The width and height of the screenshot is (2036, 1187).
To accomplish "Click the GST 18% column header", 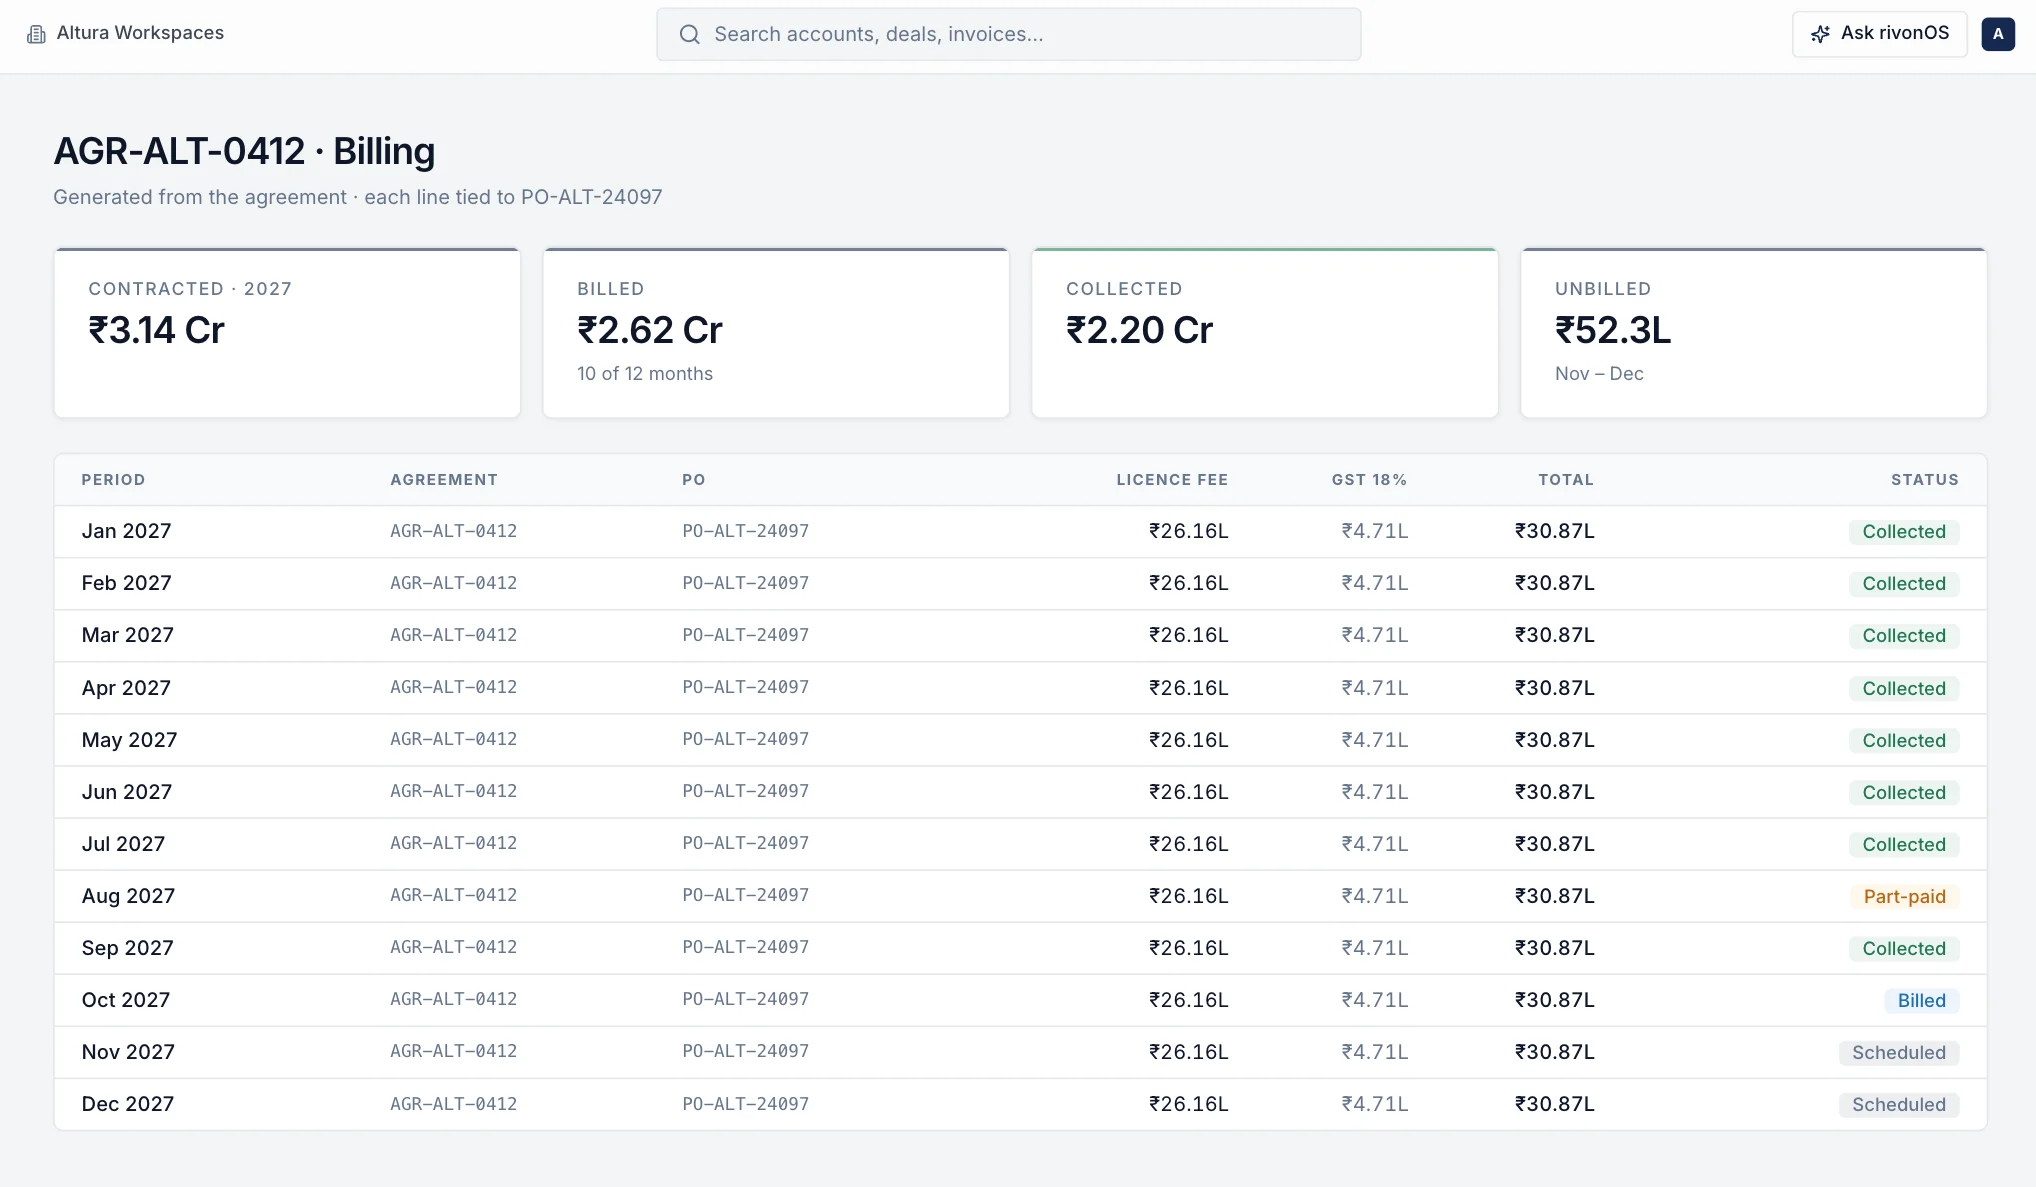I will coord(1369,480).
